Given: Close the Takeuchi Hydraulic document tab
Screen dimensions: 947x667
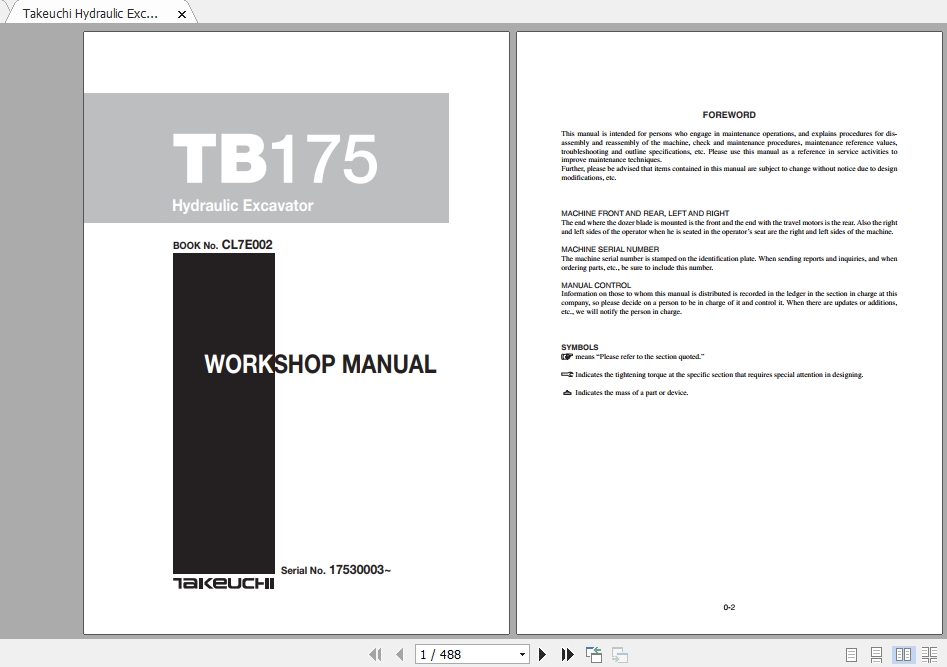Looking at the screenshot, I should [181, 14].
